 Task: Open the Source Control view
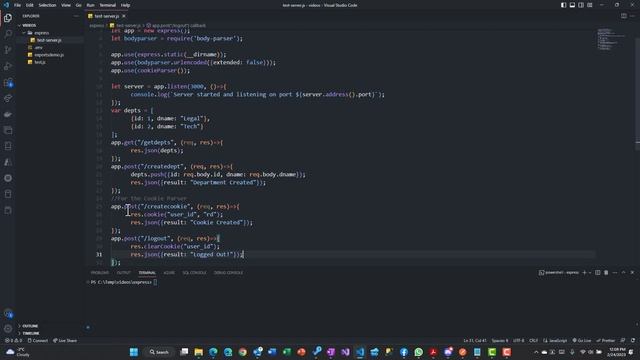(x=8, y=50)
